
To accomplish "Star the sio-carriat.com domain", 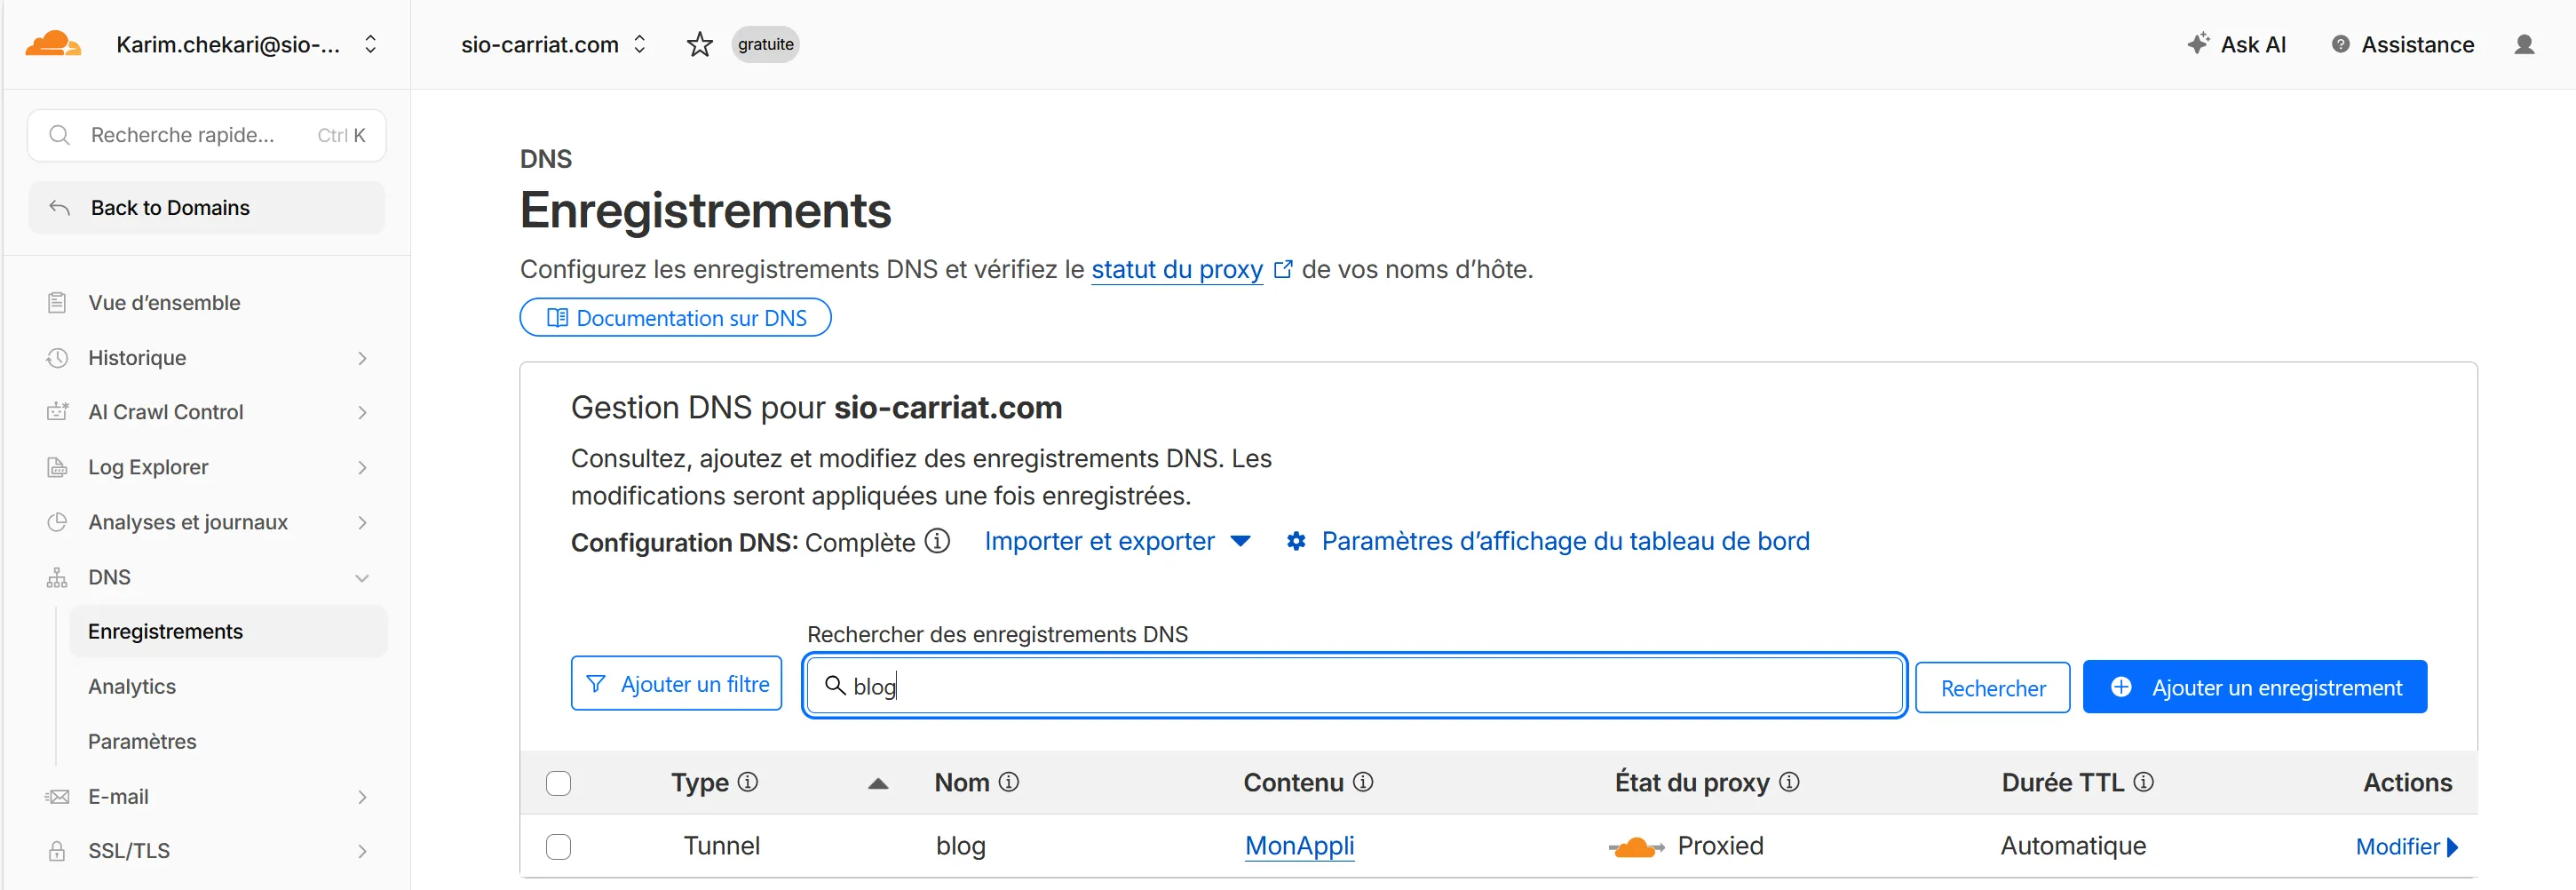I will (699, 44).
